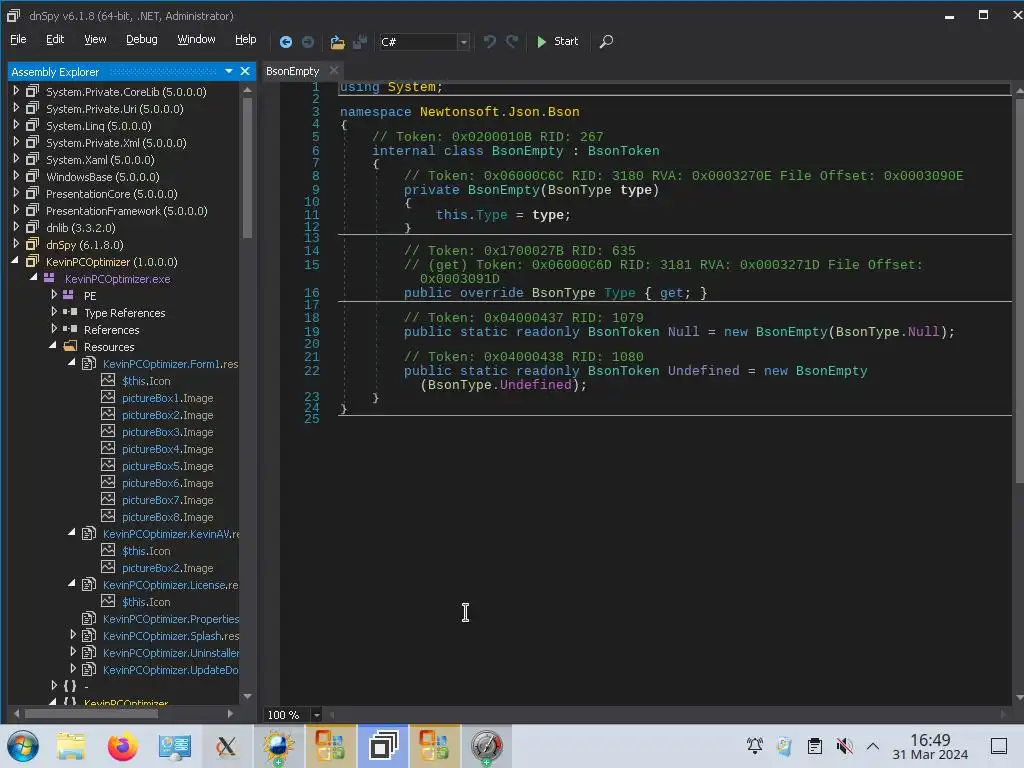Open Assembly Explorer panel options arrow
Viewport: 1024px width, 768px height.
click(x=229, y=71)
